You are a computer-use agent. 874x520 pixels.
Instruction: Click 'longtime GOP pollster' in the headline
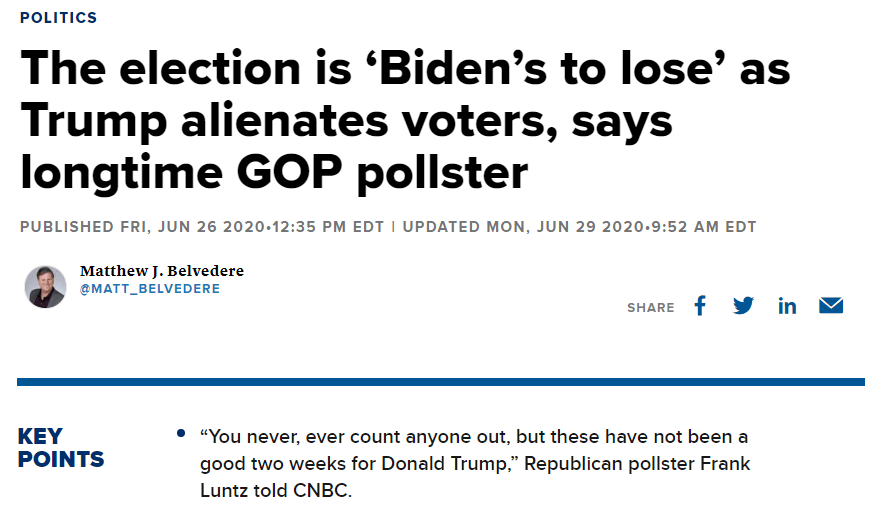pos(273,173)
